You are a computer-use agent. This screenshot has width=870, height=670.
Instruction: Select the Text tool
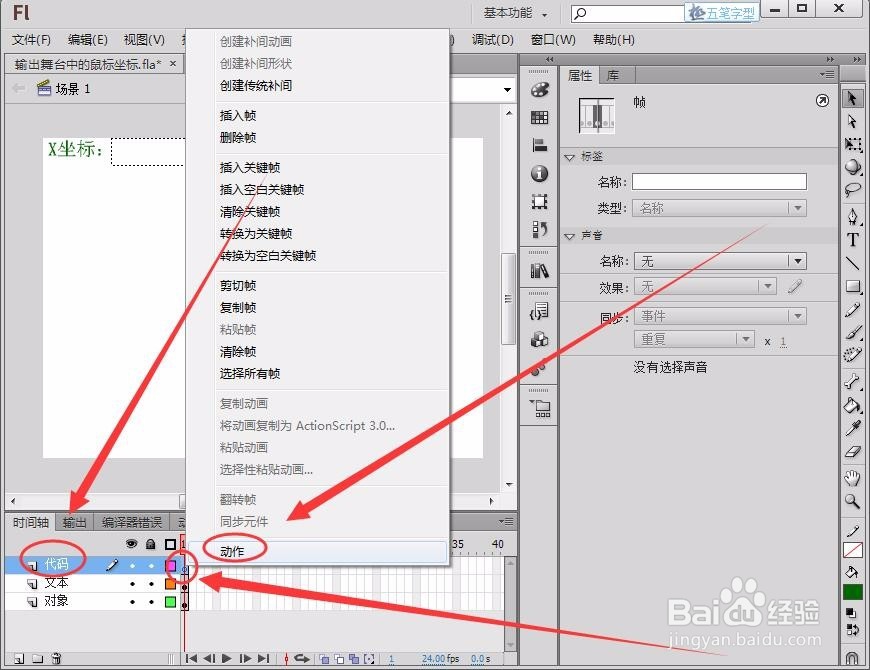pos(852,240)
